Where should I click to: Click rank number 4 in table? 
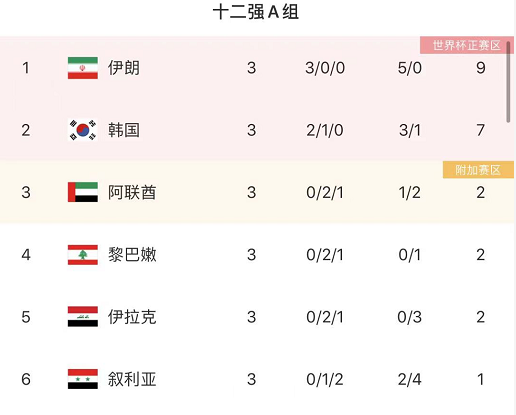pos(26,255)
